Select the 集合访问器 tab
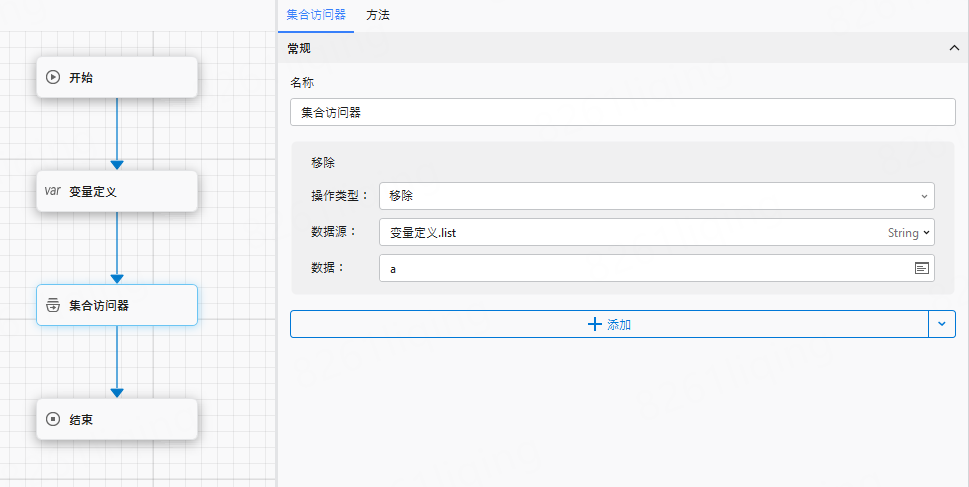The image size is (969, 487). point(316,15)
